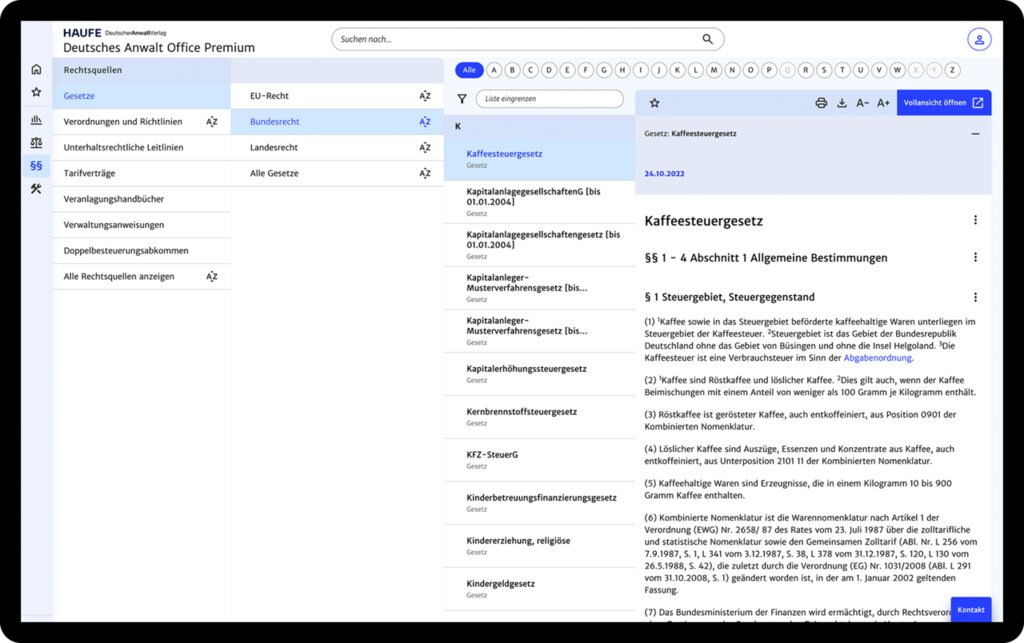The image size is (1024, 643).
Task: Download the current document
Action: [x=842, y=102]
